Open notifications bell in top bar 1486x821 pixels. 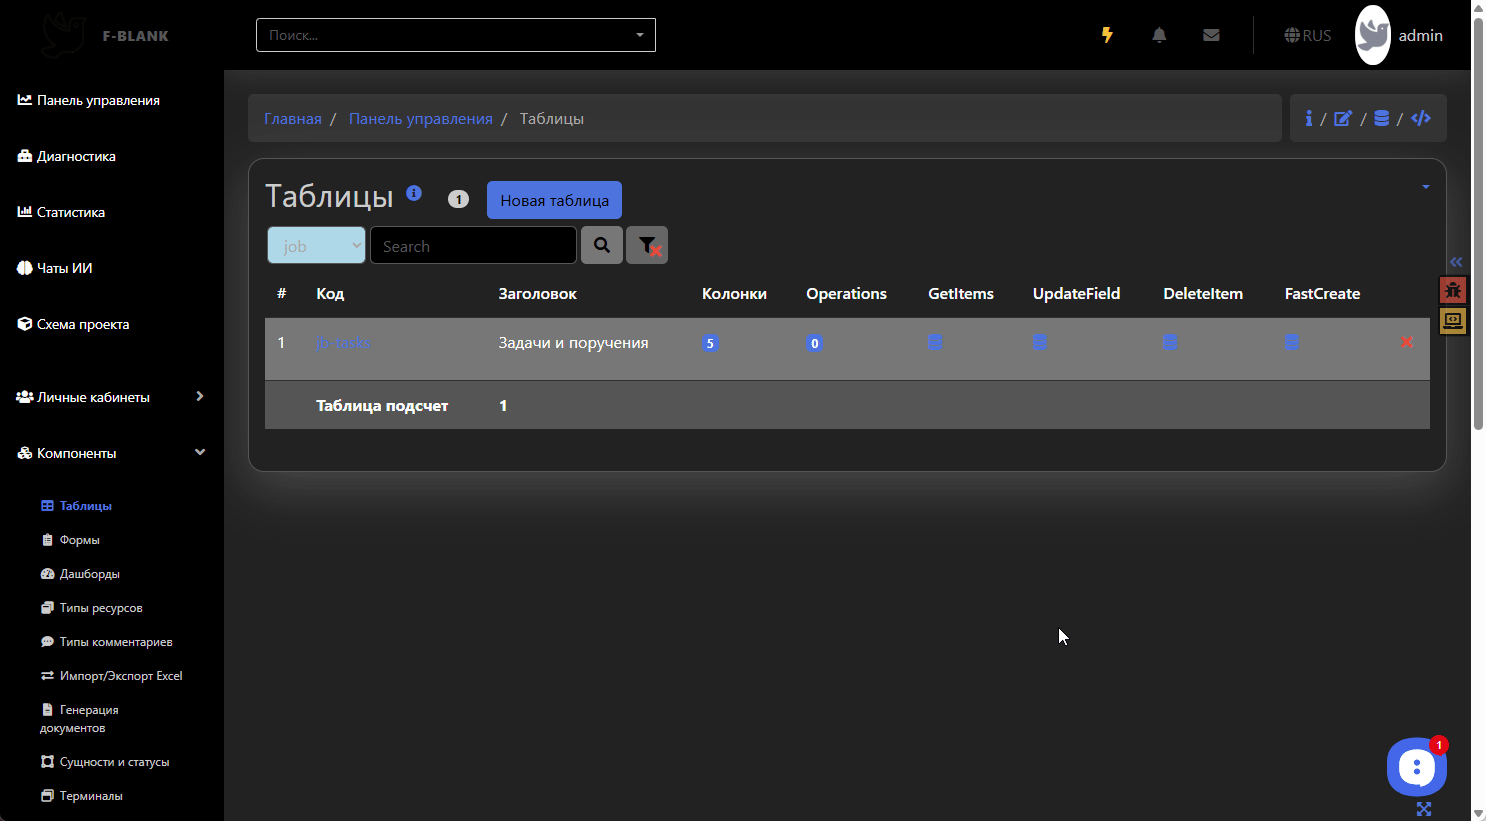tap(1159, 35)
